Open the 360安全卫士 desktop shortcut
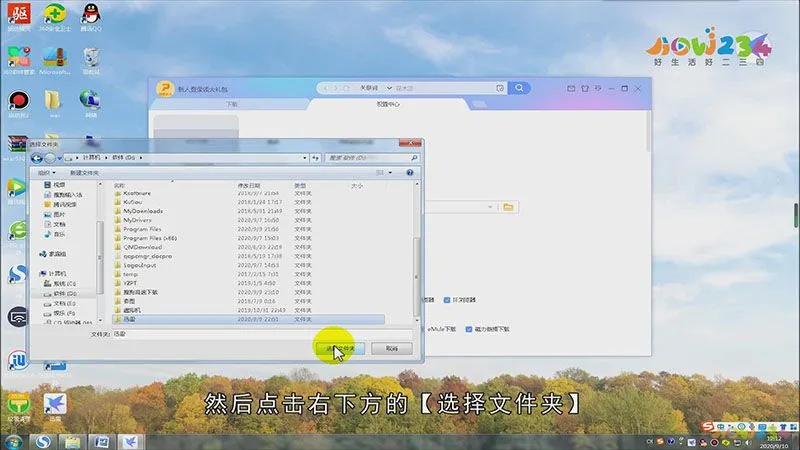This screenshot has width=800, height=450. [55, 17]
